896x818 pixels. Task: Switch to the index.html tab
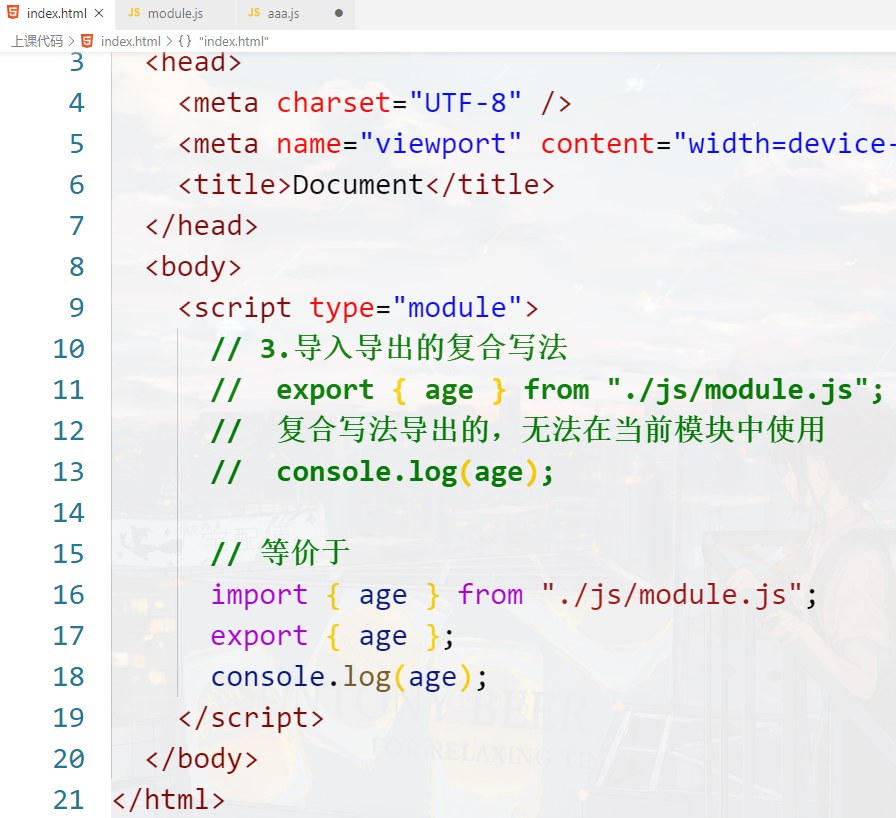(57, 14)
